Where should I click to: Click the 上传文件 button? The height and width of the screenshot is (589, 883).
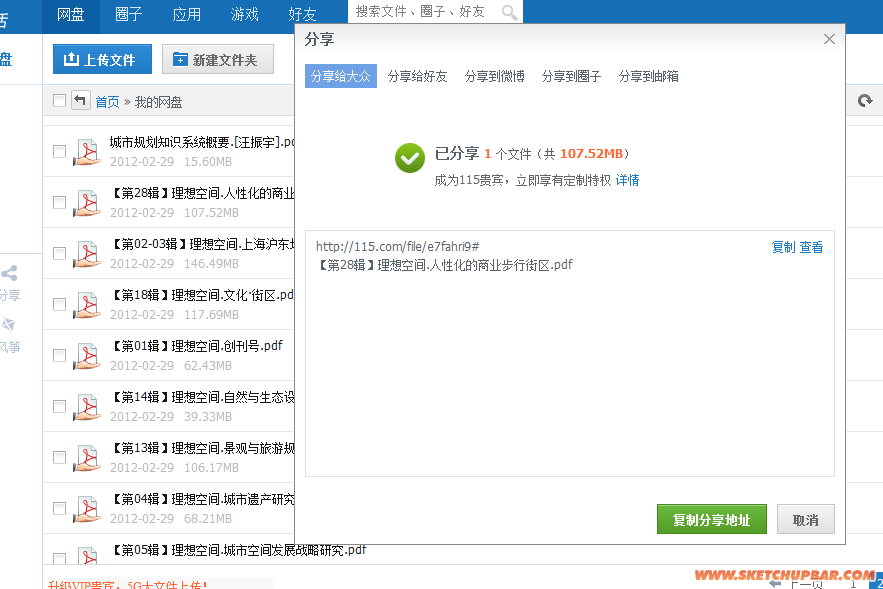pos(102,59)
